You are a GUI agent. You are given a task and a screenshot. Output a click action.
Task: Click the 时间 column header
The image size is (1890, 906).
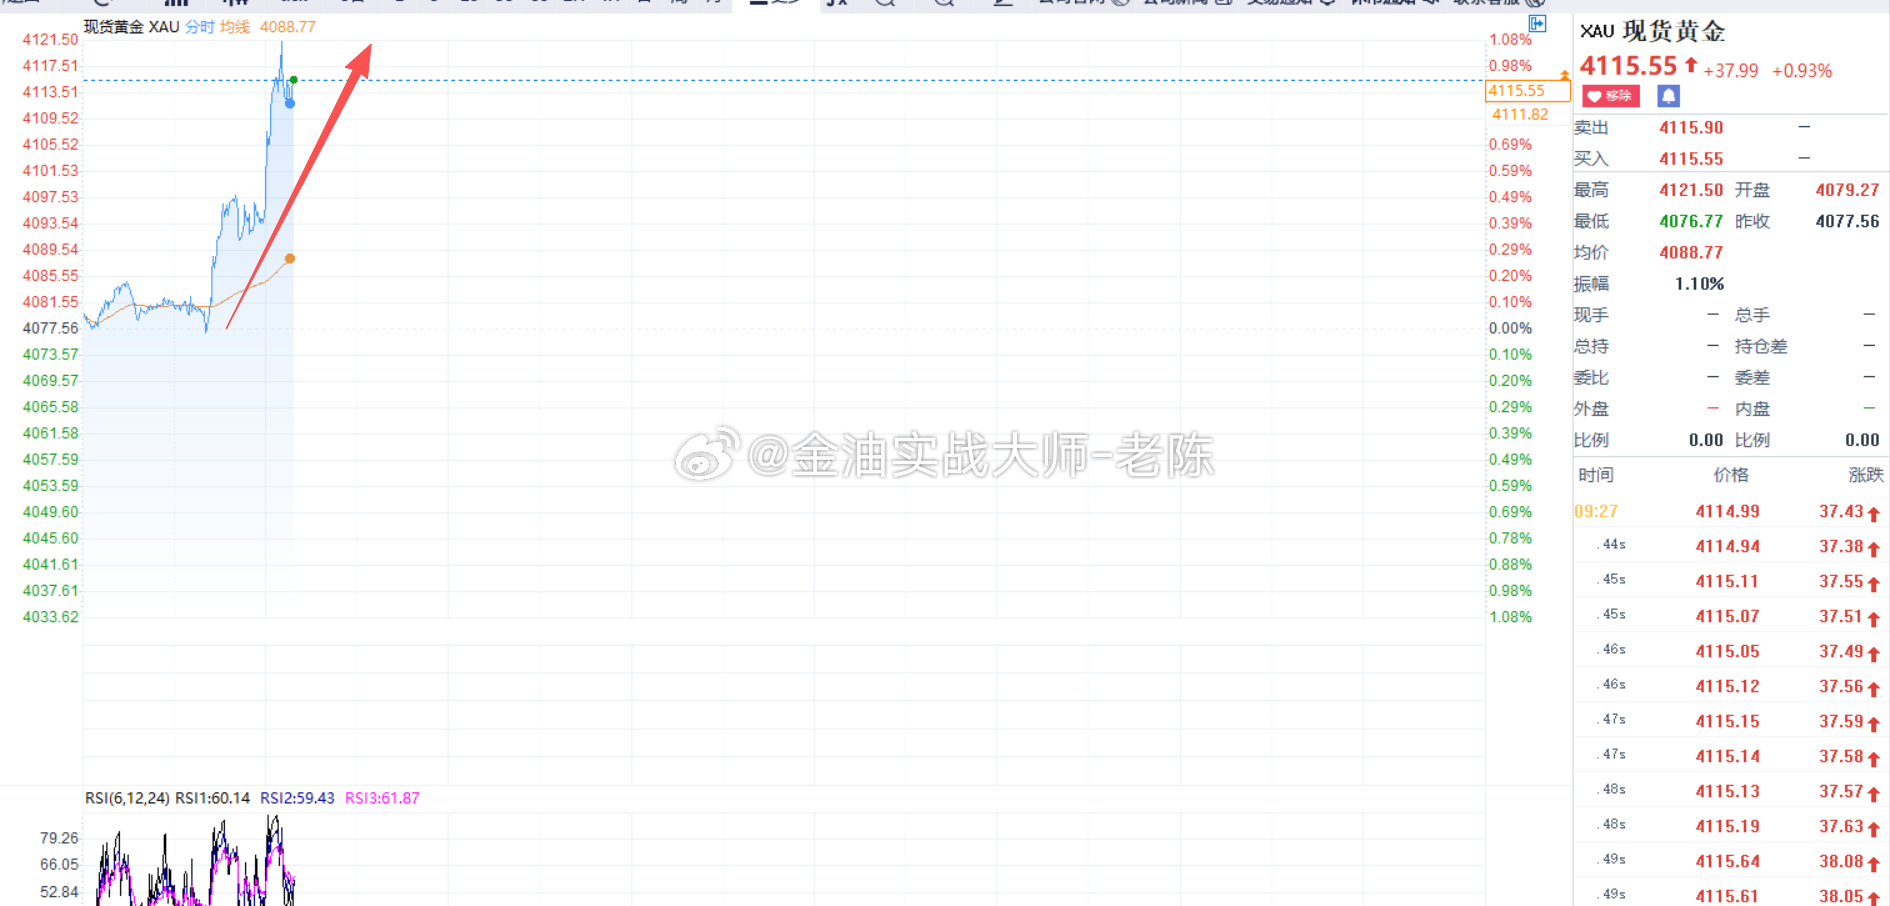point(1596,475)
